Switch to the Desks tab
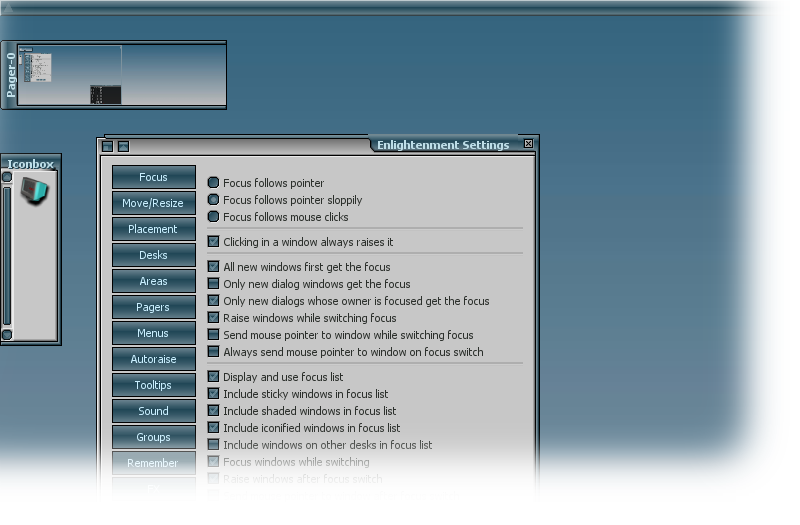This screenshot has width=800, height=525. (x=154, y=255)
